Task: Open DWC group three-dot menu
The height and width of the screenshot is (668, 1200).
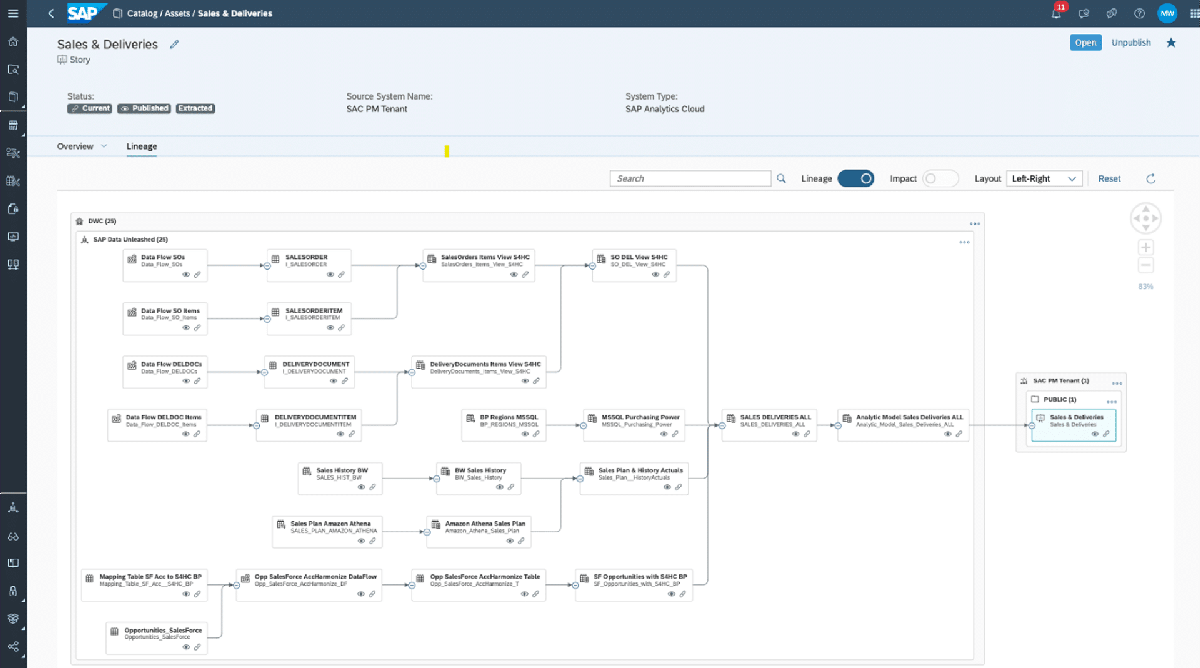Action: tap(974, 224)
